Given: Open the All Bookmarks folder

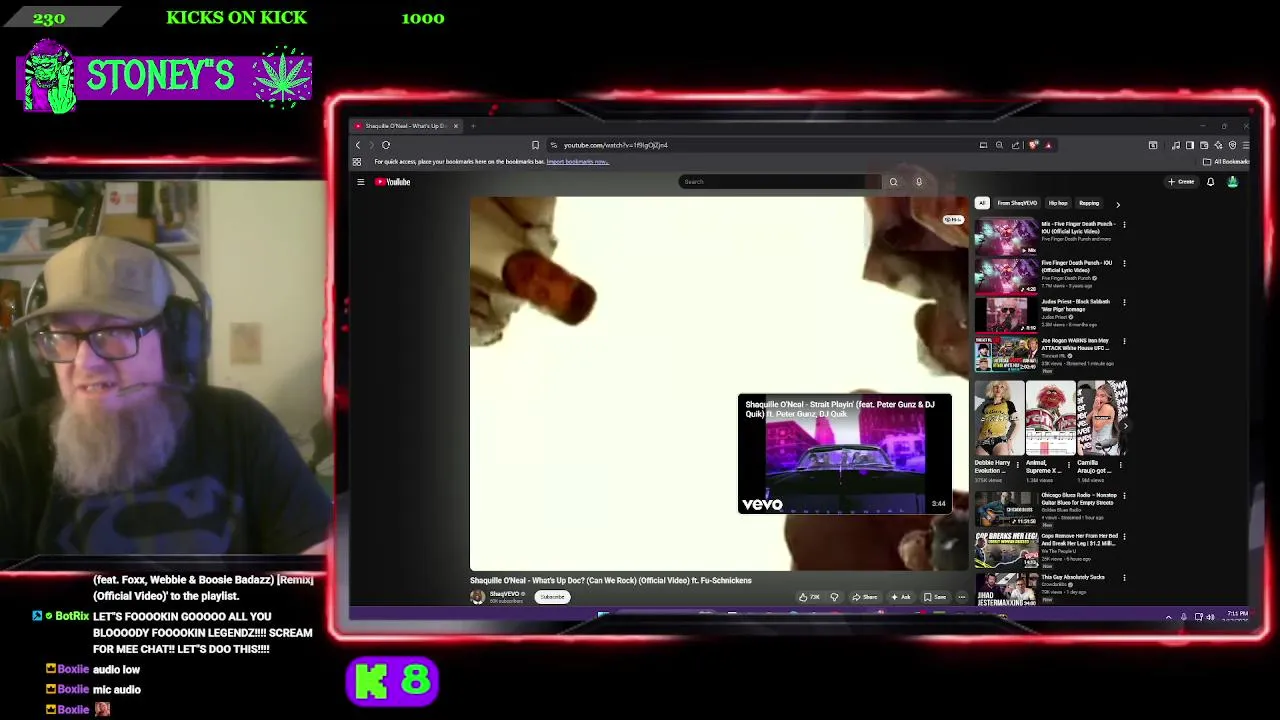Looking at the screenshot, I should pyautogui.click(x=1227, y=162).
